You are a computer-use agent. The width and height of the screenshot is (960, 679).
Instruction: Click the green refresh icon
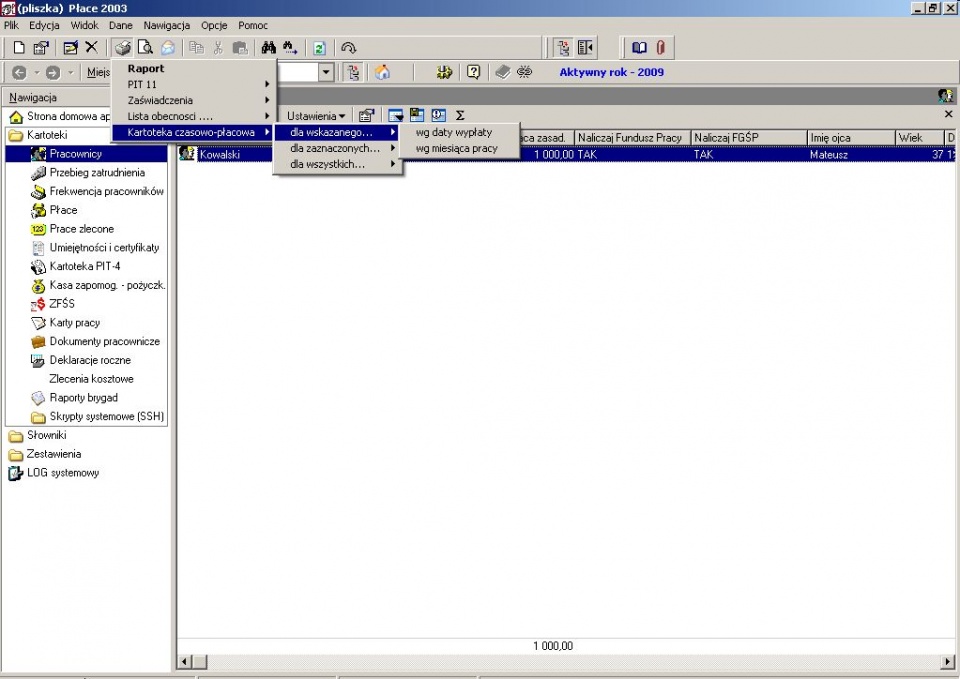pyautogui.click(x=319, y=48)
